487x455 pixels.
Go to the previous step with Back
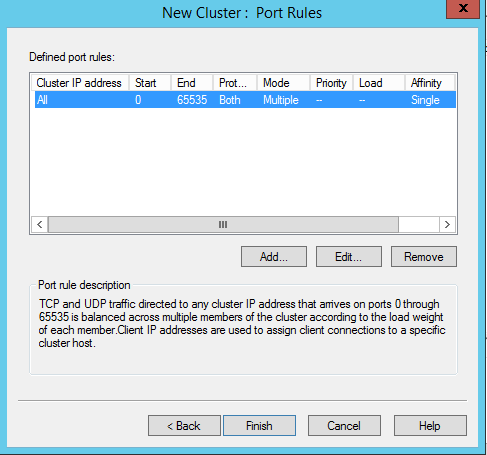point(184,426)
